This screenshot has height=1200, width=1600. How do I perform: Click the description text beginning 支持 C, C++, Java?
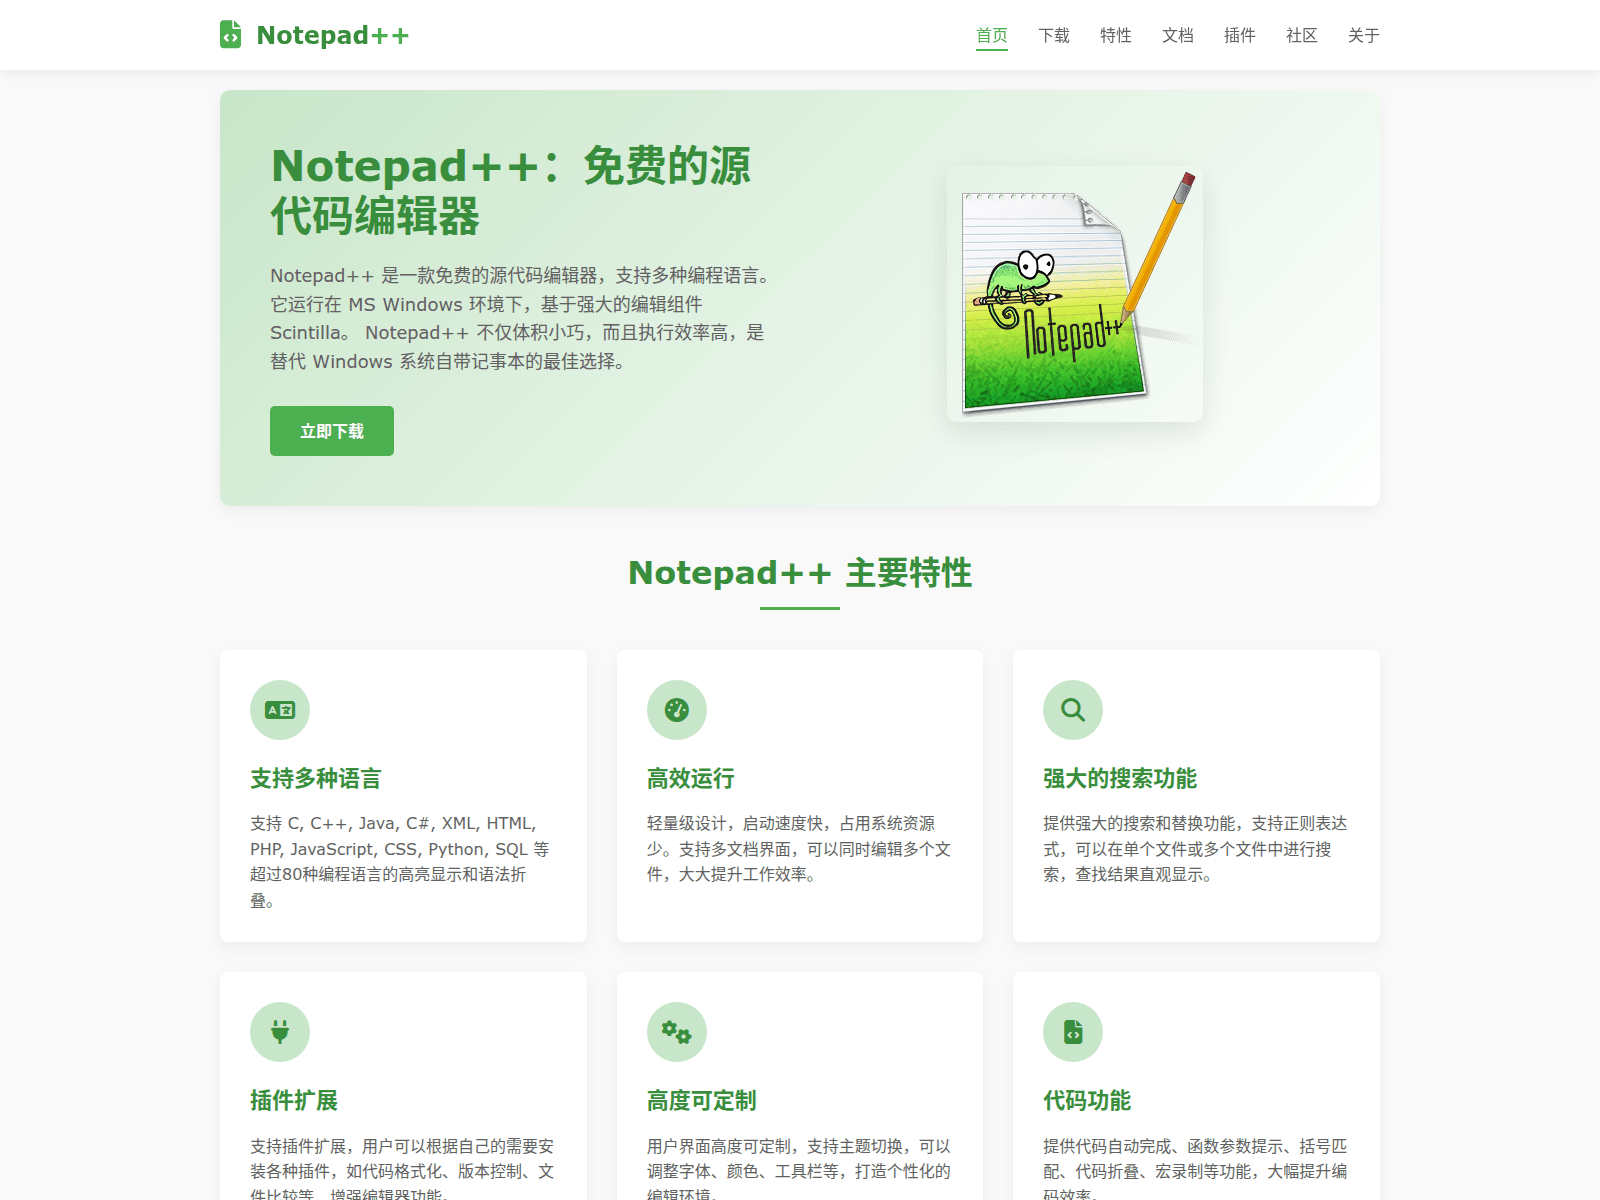click(400, 862)
